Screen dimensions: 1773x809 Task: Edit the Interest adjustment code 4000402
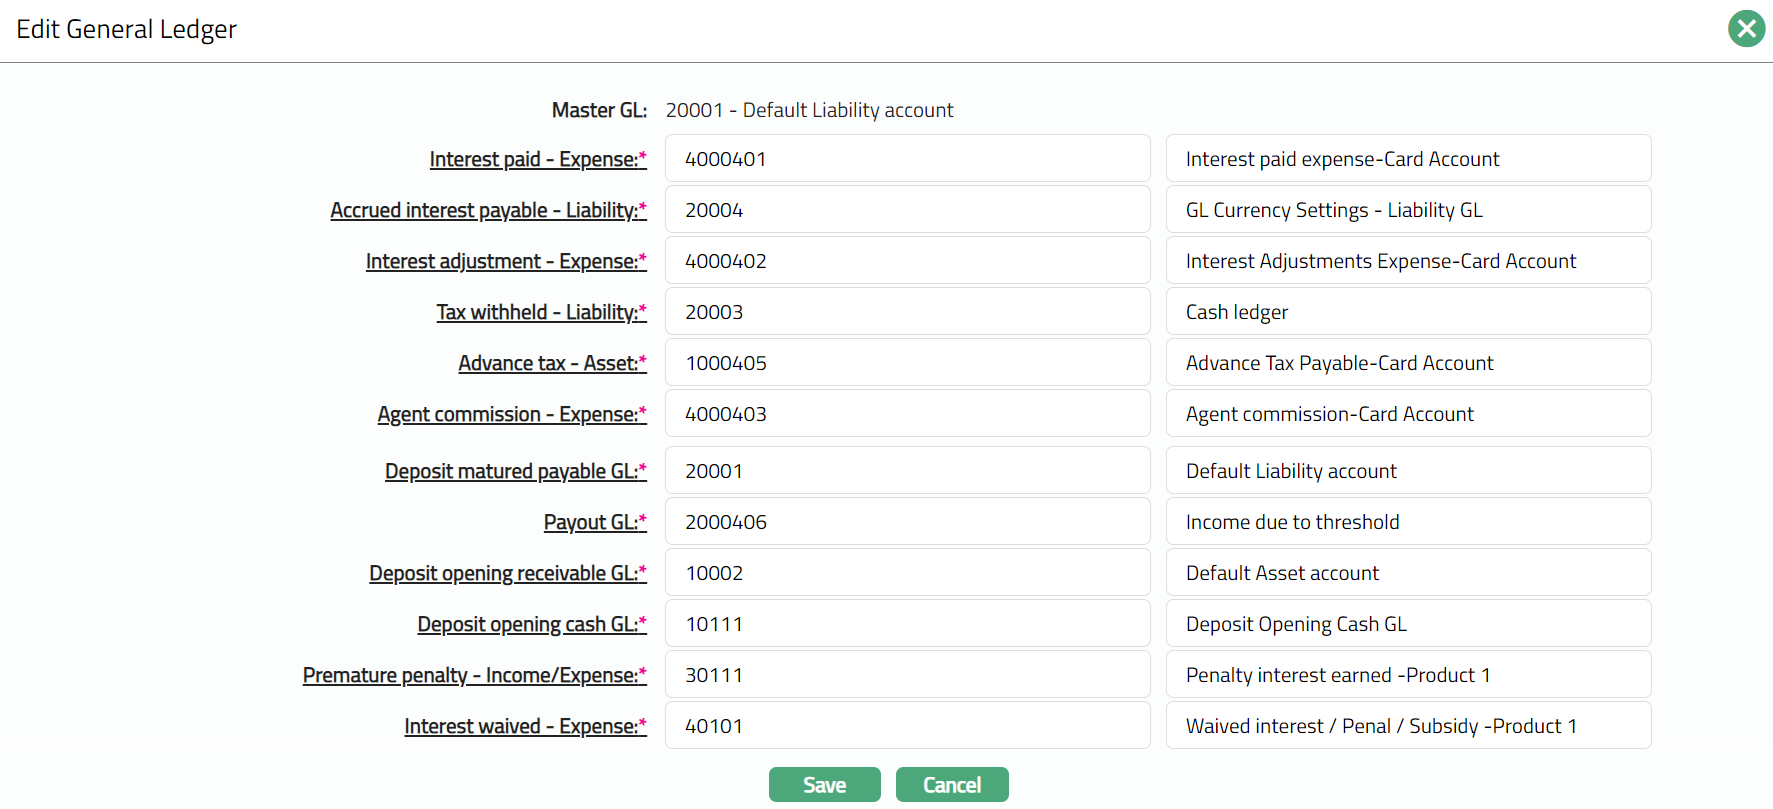point(907,261)
